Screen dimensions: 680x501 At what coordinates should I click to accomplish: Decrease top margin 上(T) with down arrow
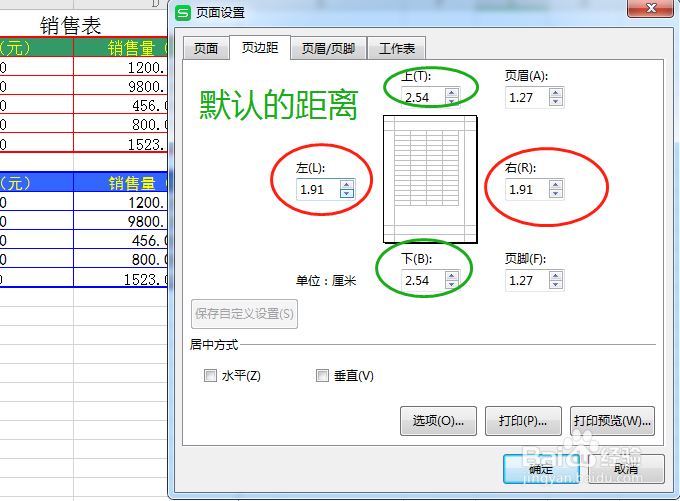(x=451, y=102)
